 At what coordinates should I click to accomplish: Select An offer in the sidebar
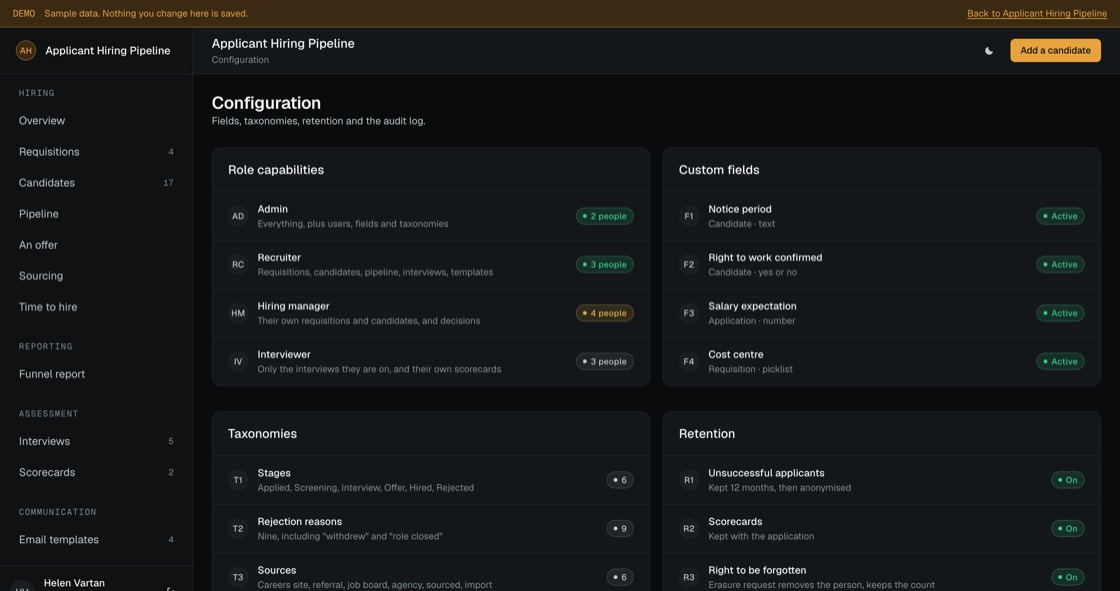coord(96,245)
